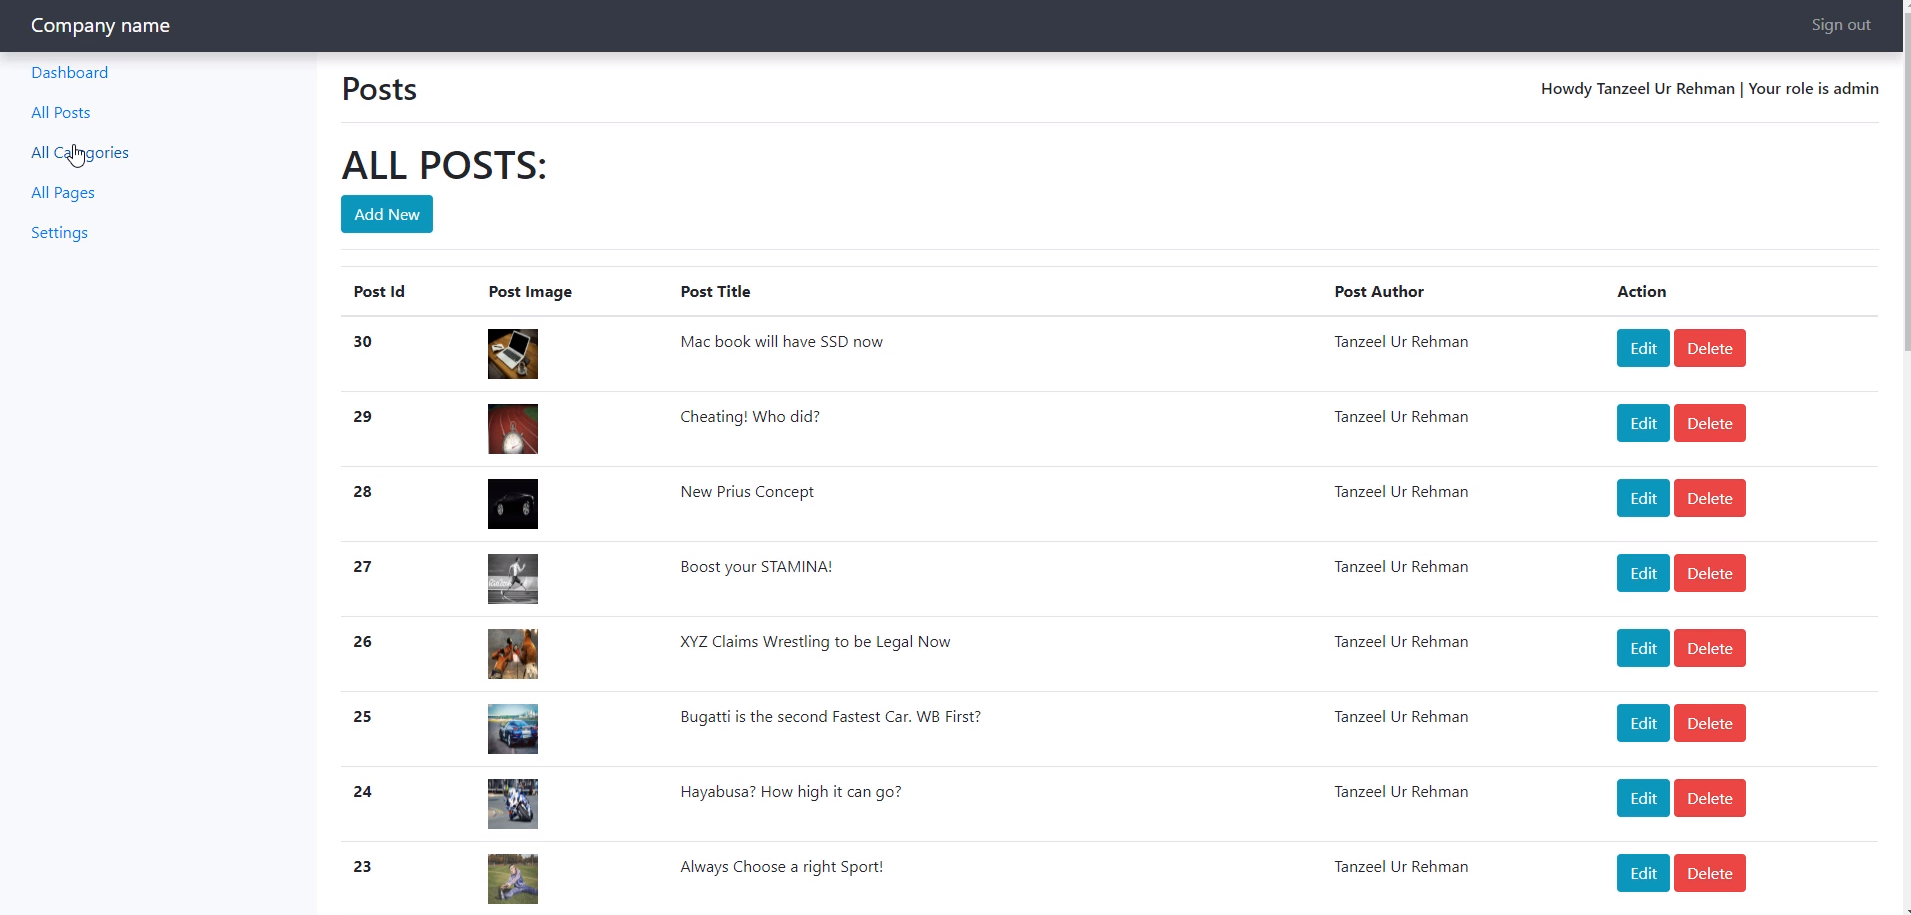The image size is (1911, 915).
Task: Edit the Mac book SSD post
Action: tap(1642, 349)
